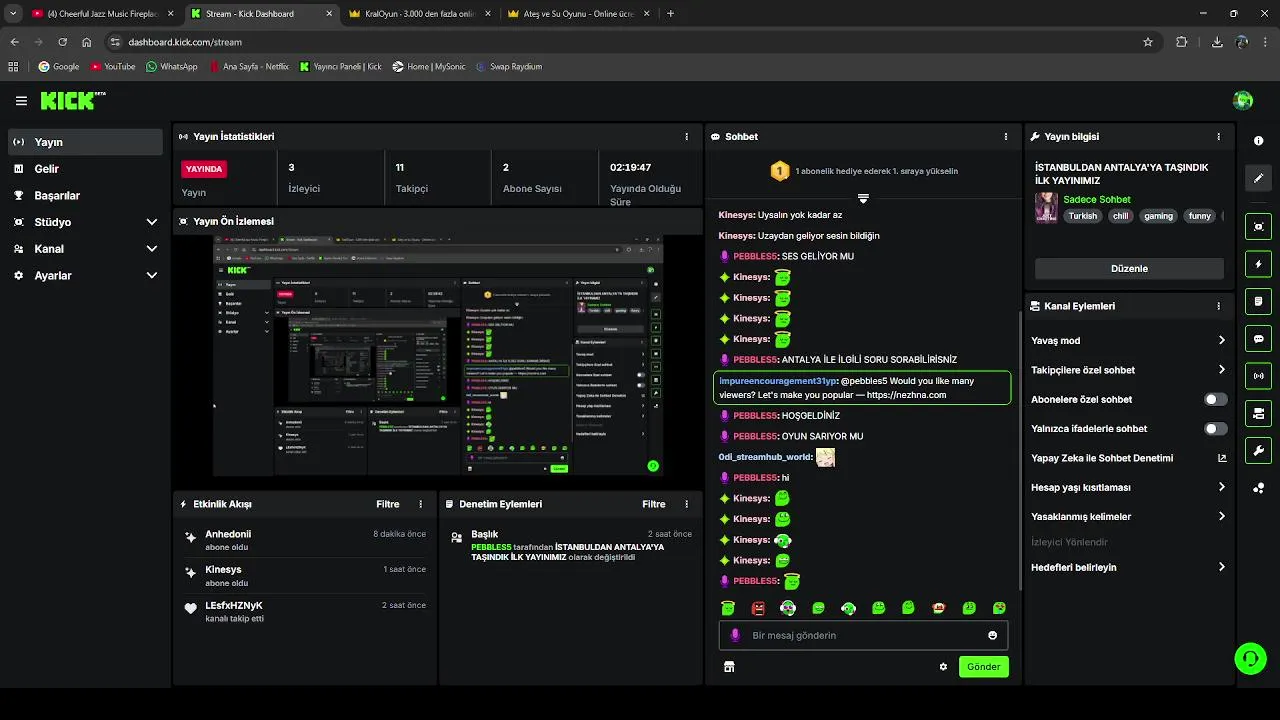
Task: Open the browser extensions puzzle icon
Action: pos(1182,42)
